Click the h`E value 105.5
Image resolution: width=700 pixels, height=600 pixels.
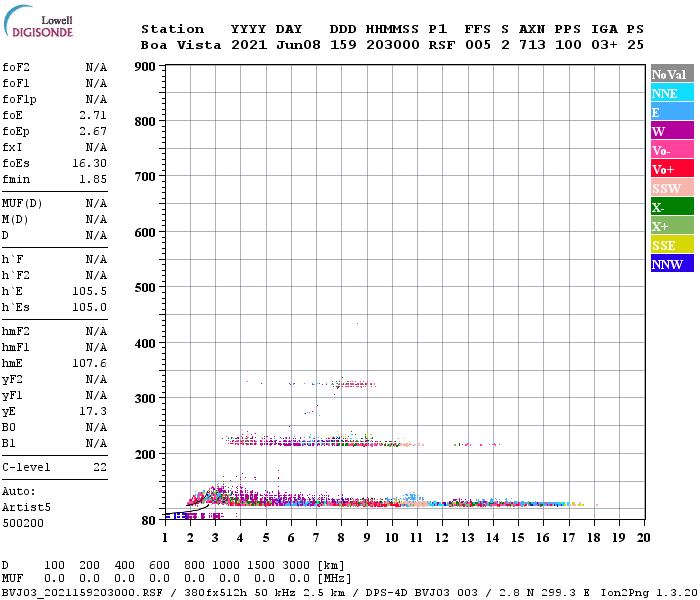[90, 292]
